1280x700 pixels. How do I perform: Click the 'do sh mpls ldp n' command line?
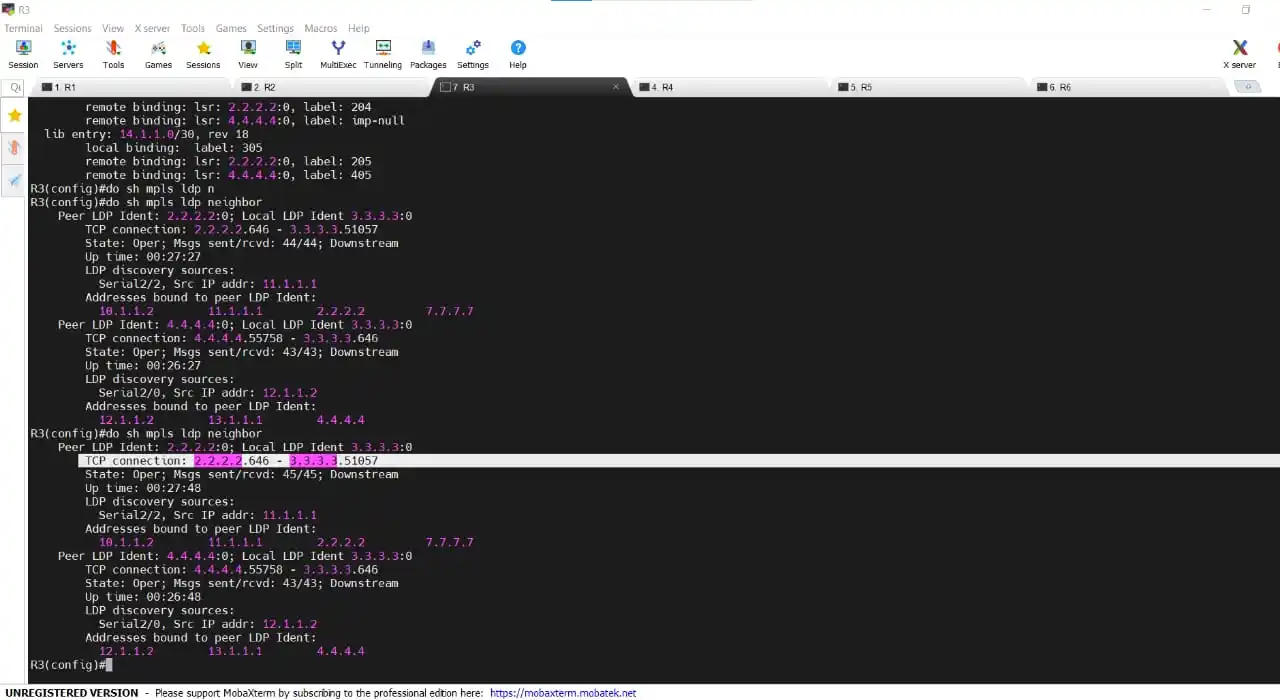coord(122,189)
